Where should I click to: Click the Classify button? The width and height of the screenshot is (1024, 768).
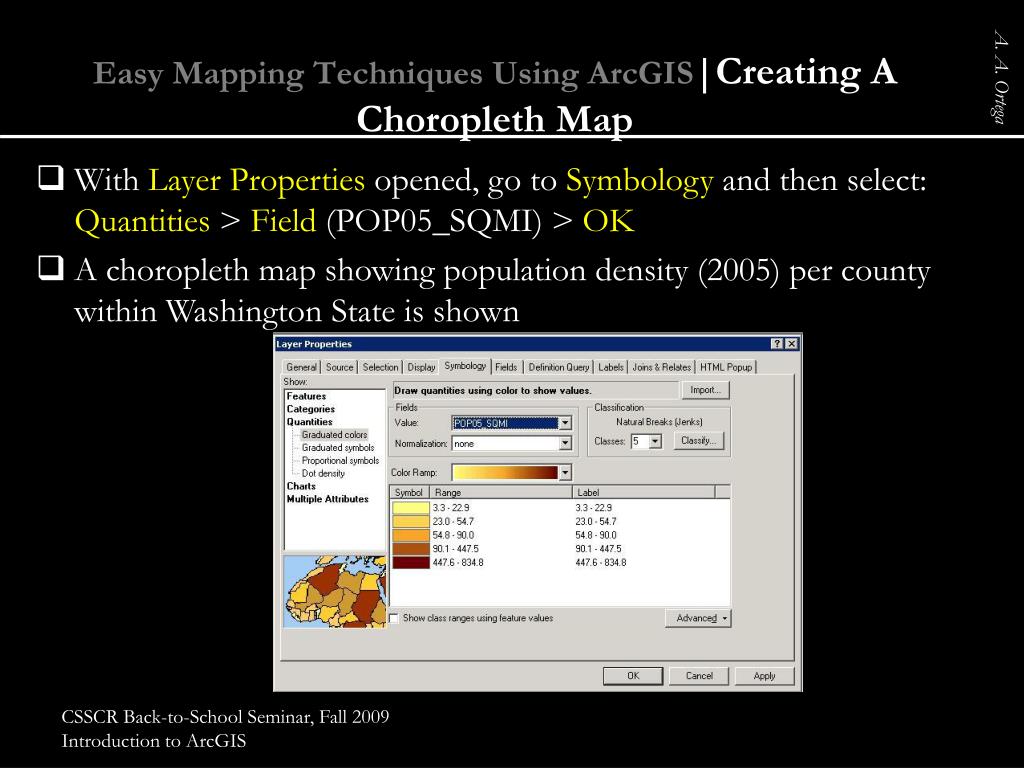[x=698, y=441]
